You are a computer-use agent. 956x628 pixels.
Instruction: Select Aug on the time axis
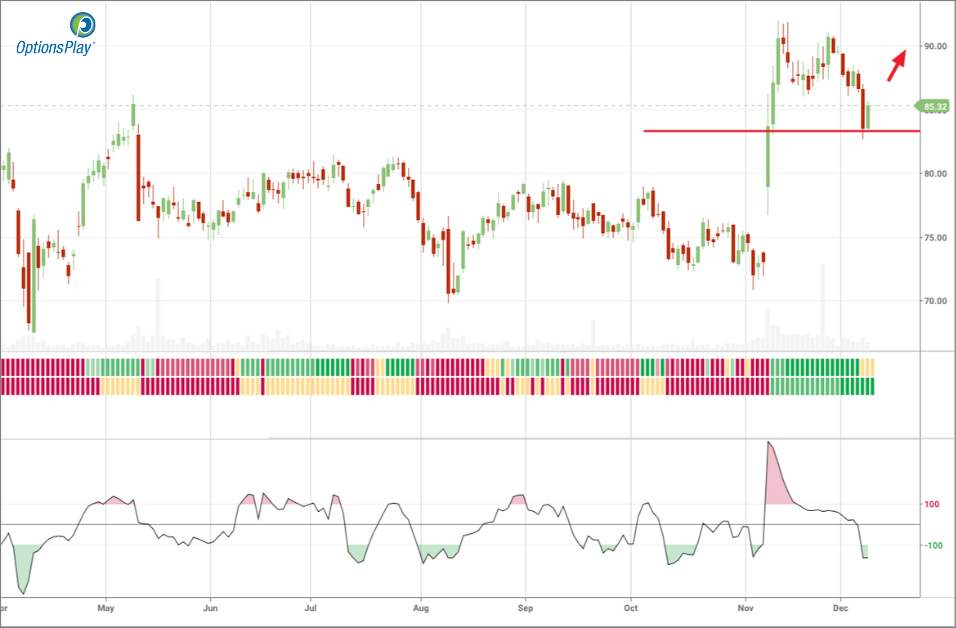coord(421,607)
